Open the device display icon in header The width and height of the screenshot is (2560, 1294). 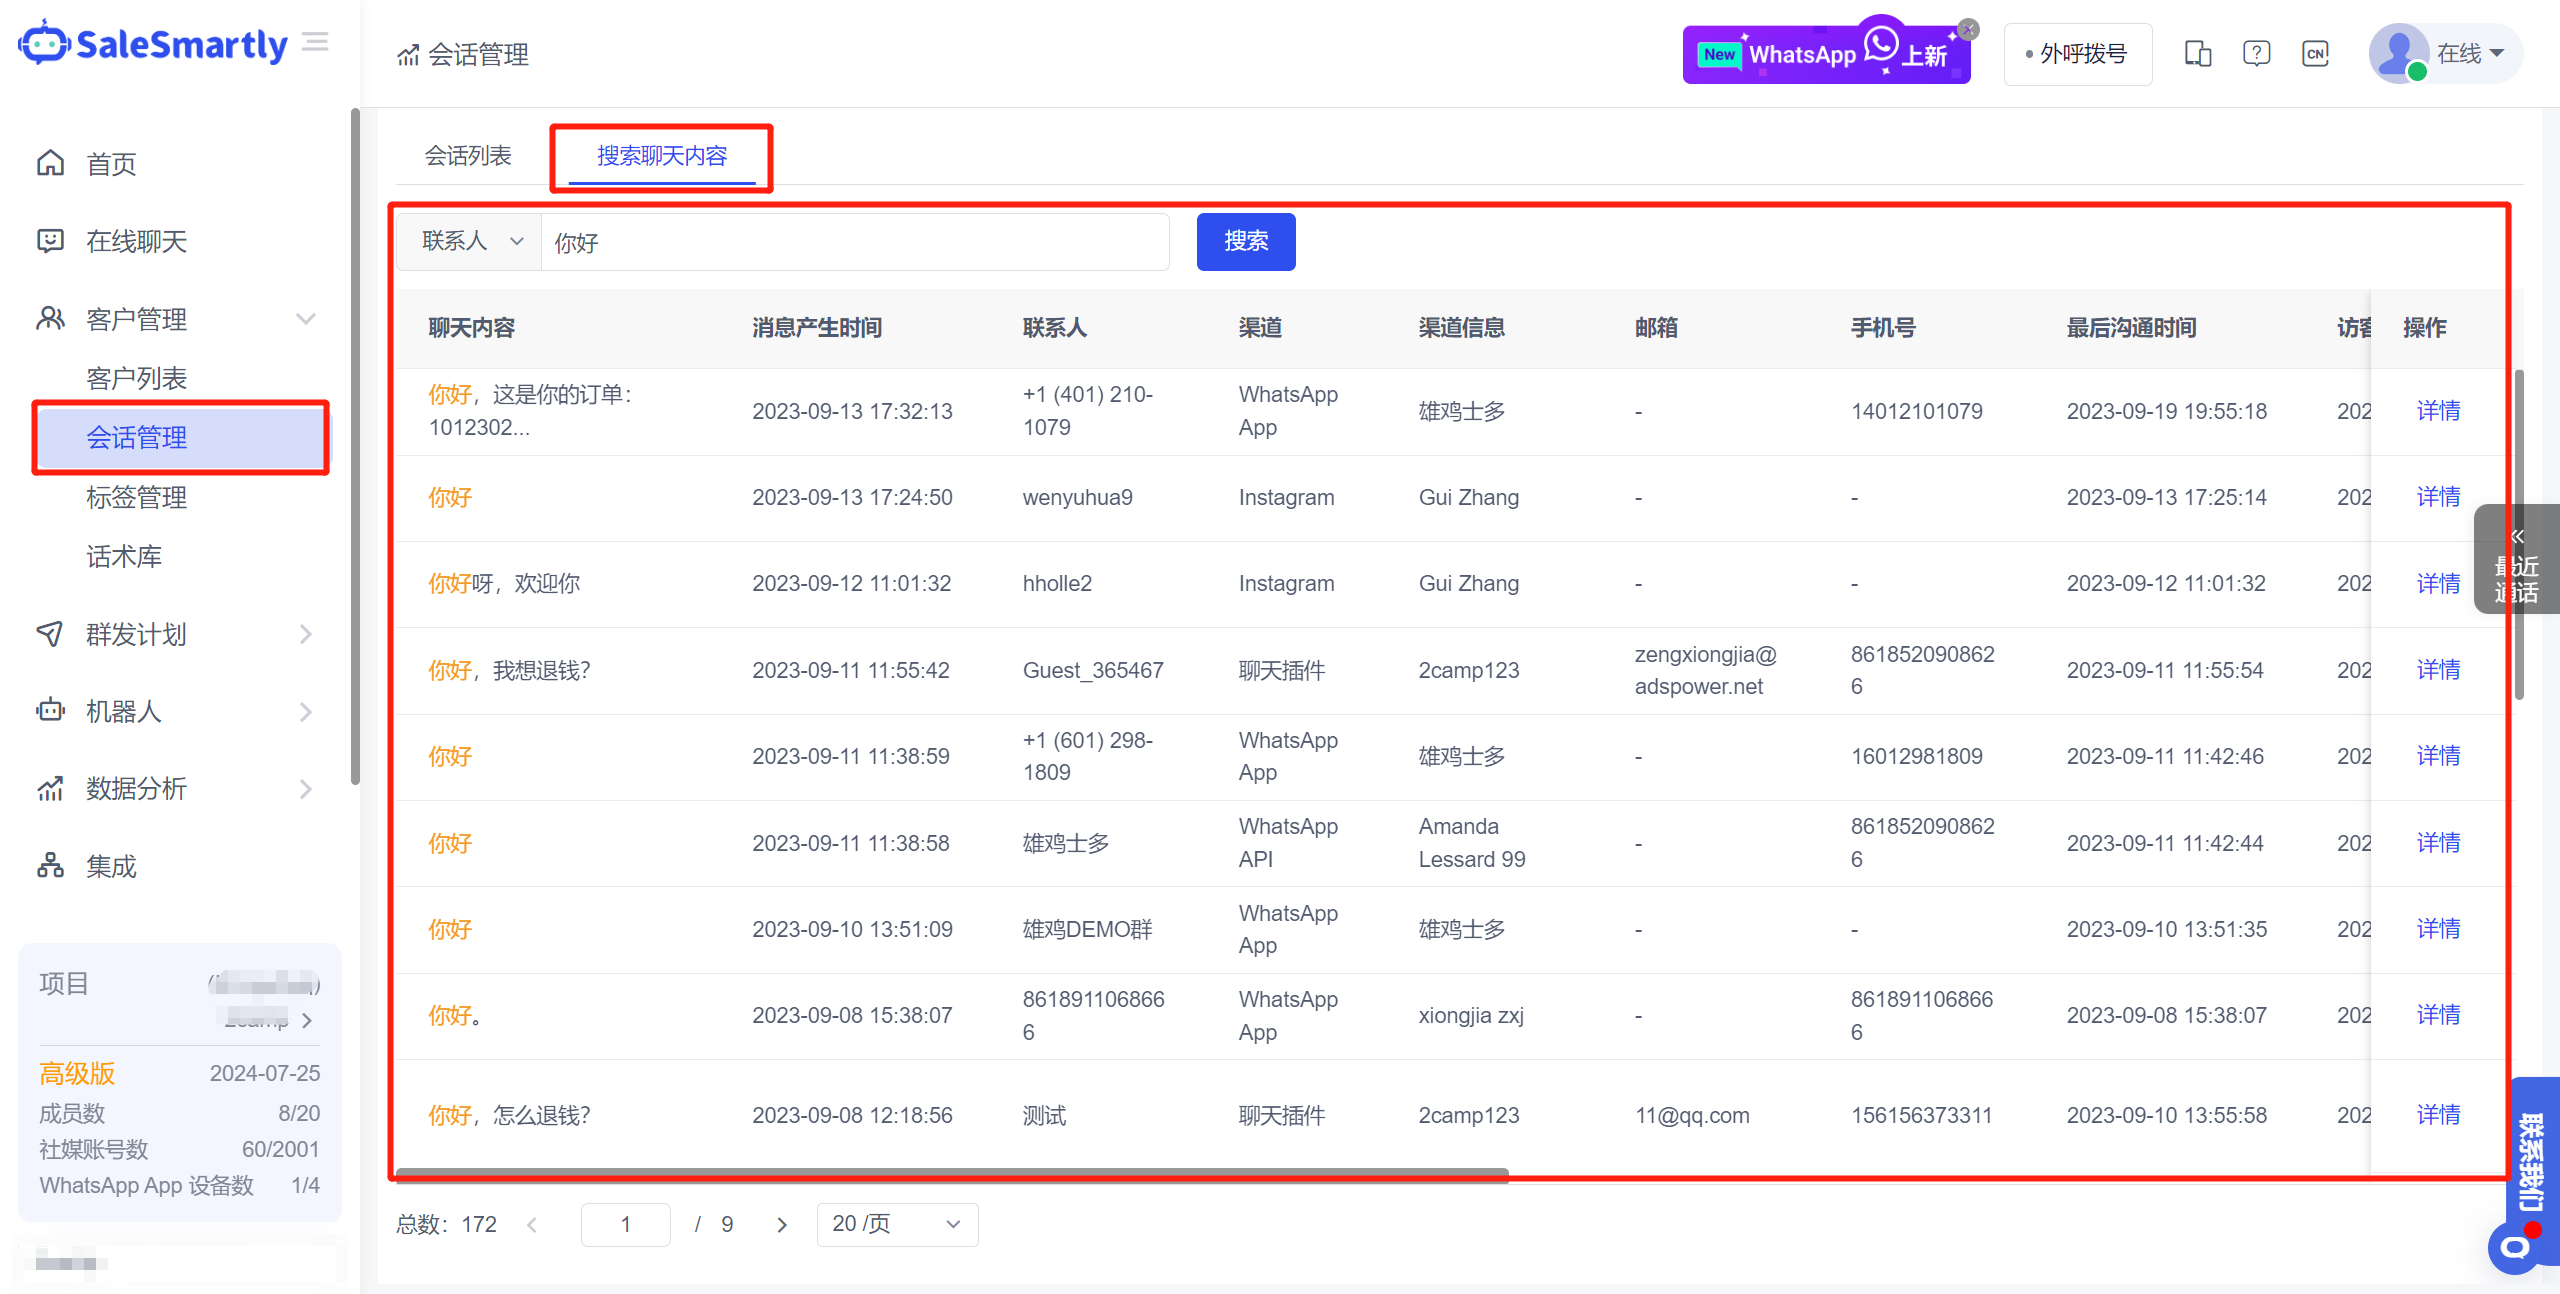click(2197, 54)
